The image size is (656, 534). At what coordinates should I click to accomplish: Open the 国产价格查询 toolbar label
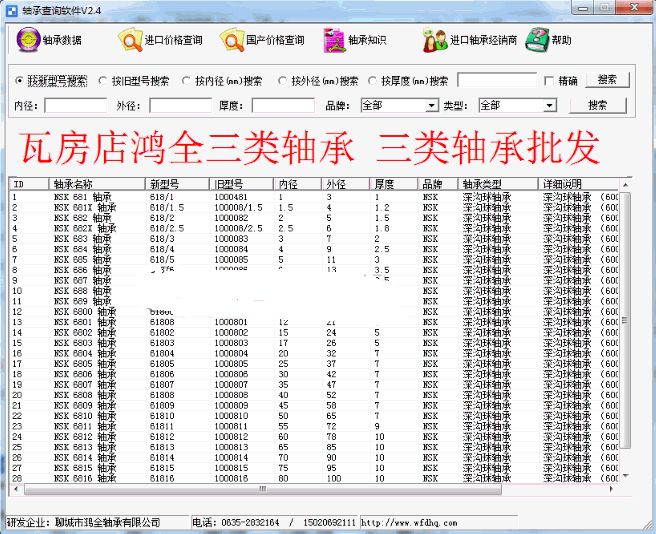(x=275, y=40)
